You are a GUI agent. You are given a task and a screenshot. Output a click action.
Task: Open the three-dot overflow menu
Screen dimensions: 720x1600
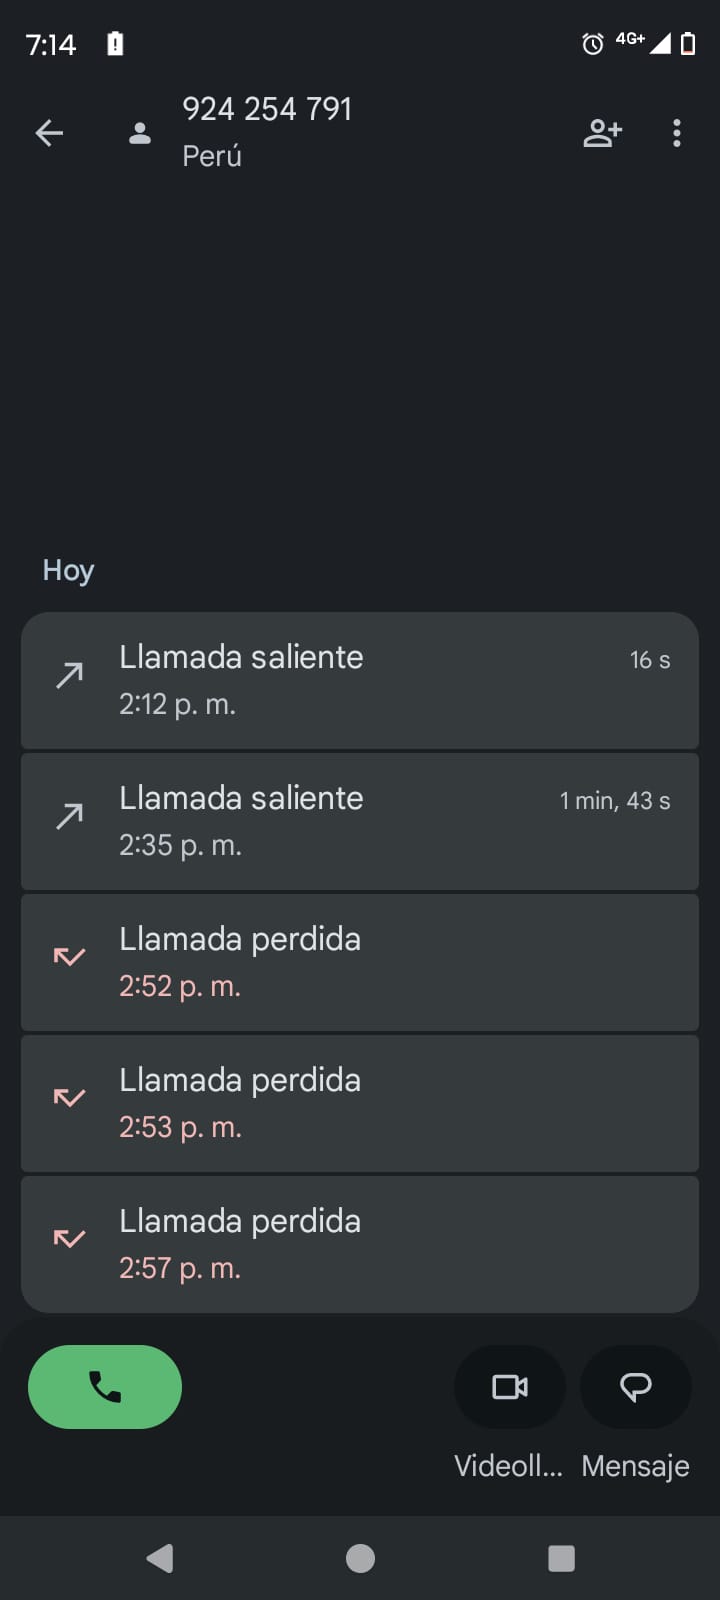point(677,133)
